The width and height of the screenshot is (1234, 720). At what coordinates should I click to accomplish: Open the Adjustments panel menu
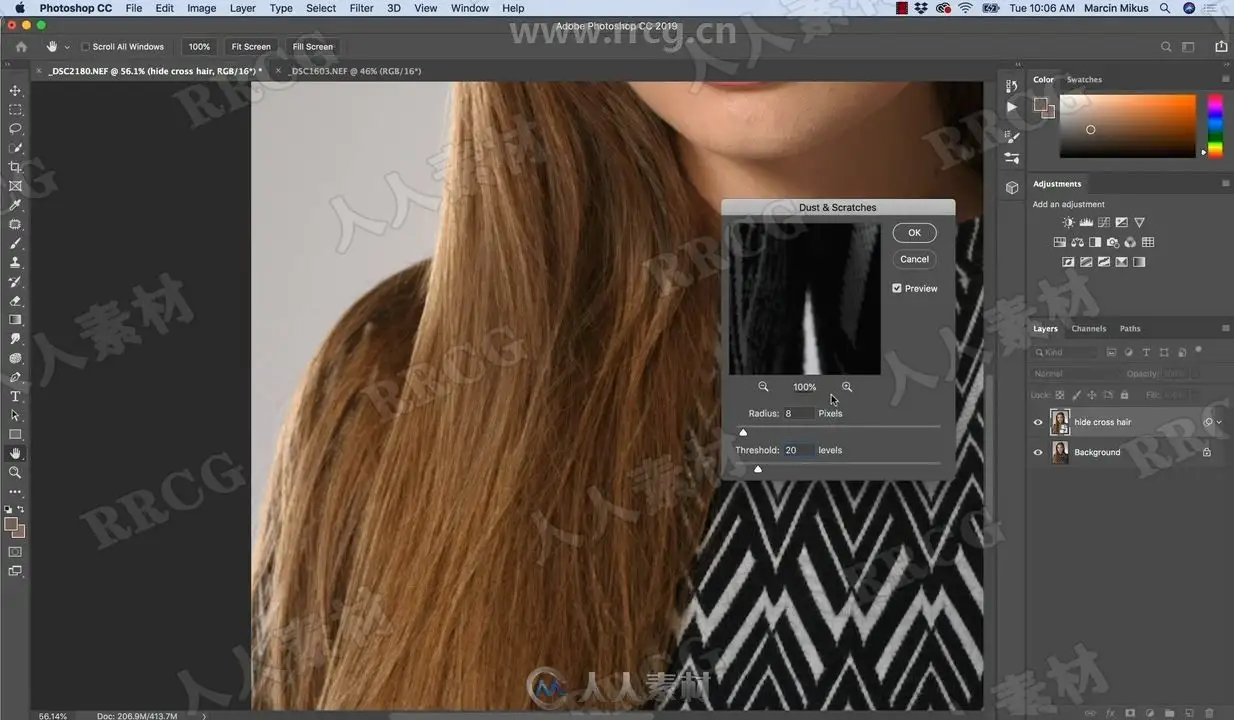pos(1226,184)
